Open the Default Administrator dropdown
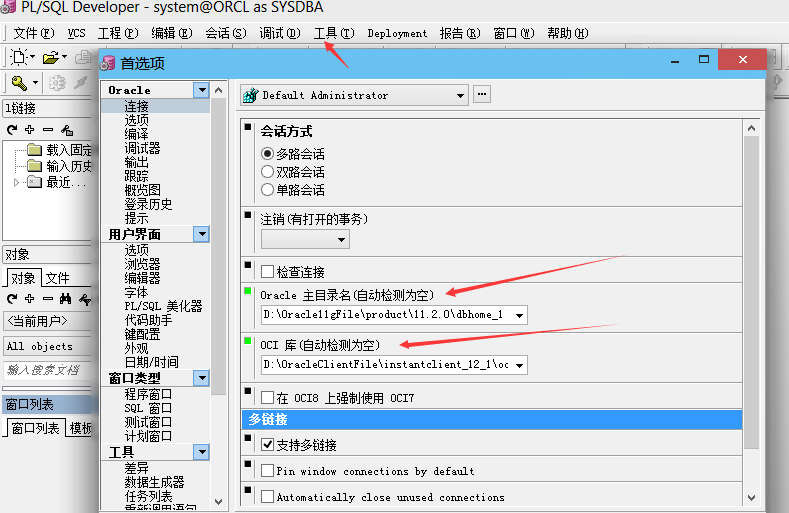The width and height of the screenshot is (789, 513). point(460,95)
